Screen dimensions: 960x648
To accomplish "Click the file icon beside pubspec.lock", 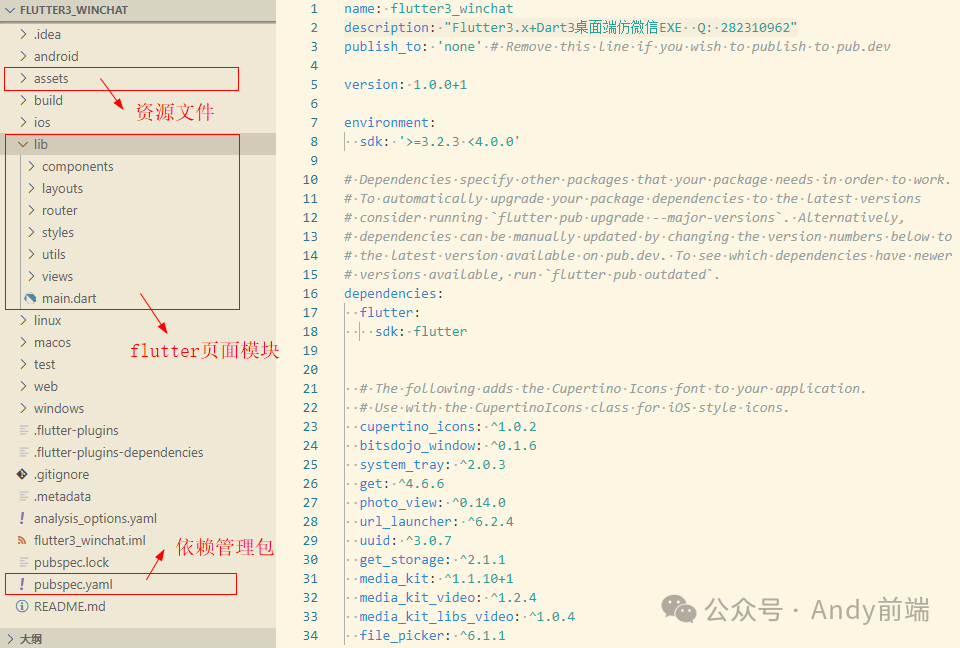I will pyautogui.click(x=24, y=562).
